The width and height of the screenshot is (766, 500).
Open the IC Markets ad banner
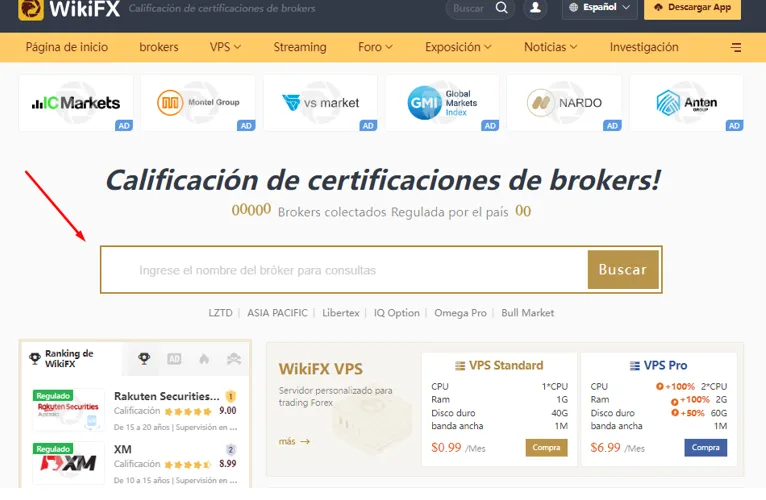pos(76,103)
